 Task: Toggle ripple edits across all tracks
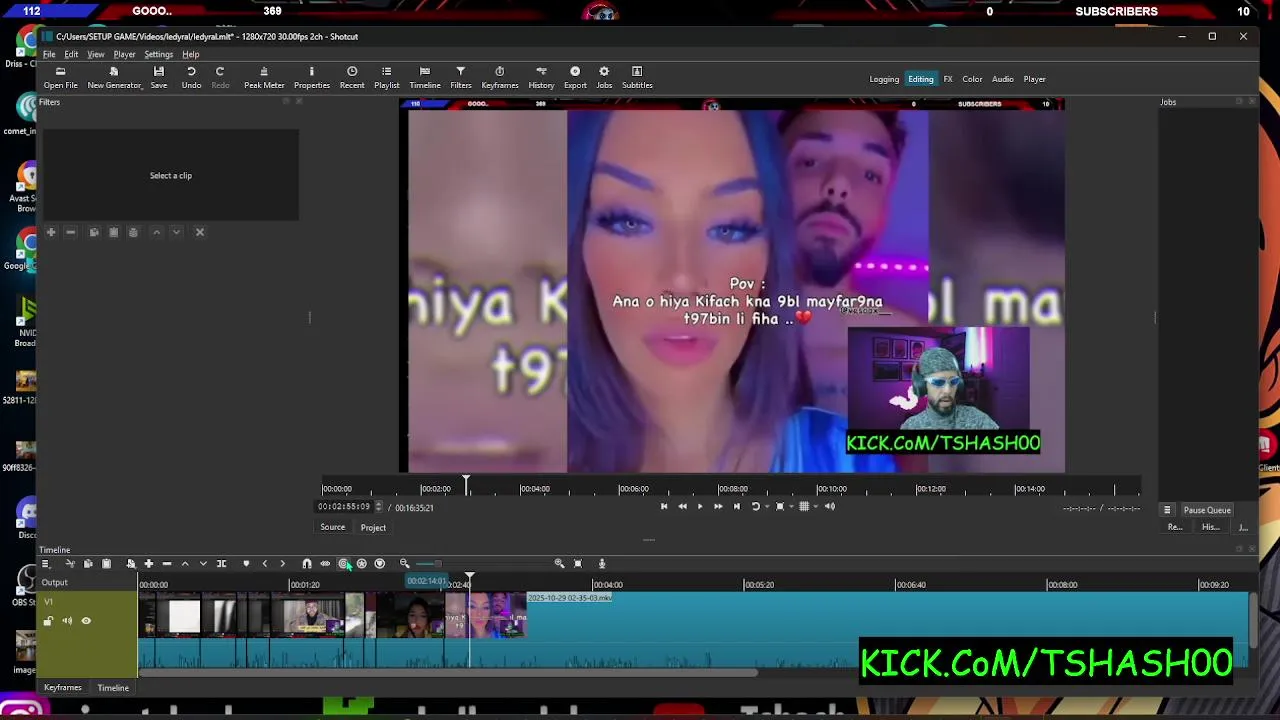pyautogui.click(x=361, y=564)
